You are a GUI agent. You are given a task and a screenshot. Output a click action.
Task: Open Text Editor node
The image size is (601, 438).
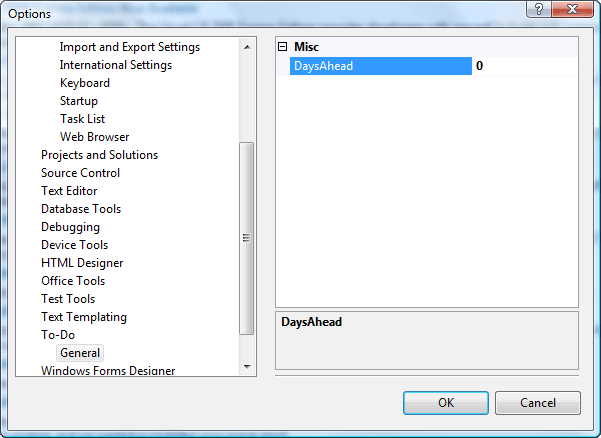coord(69,191)
